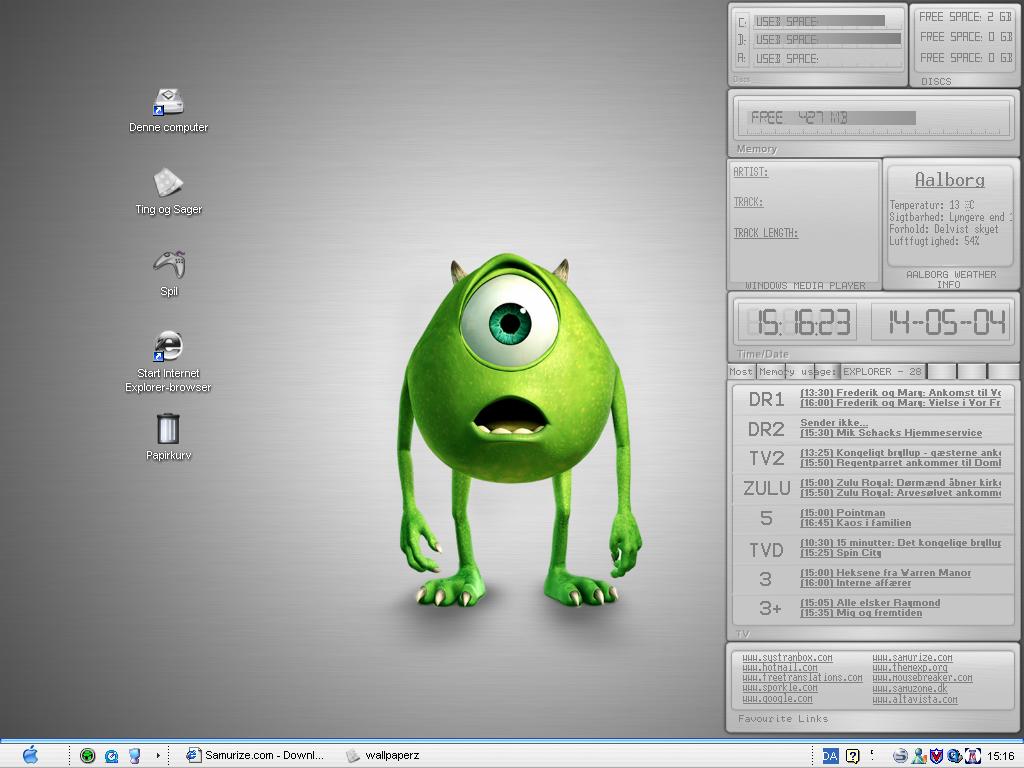Expand the quick launch overflow arrow
Viewport: 1024px width, 768px height.
pyautogui.click(x=158, y=756)
